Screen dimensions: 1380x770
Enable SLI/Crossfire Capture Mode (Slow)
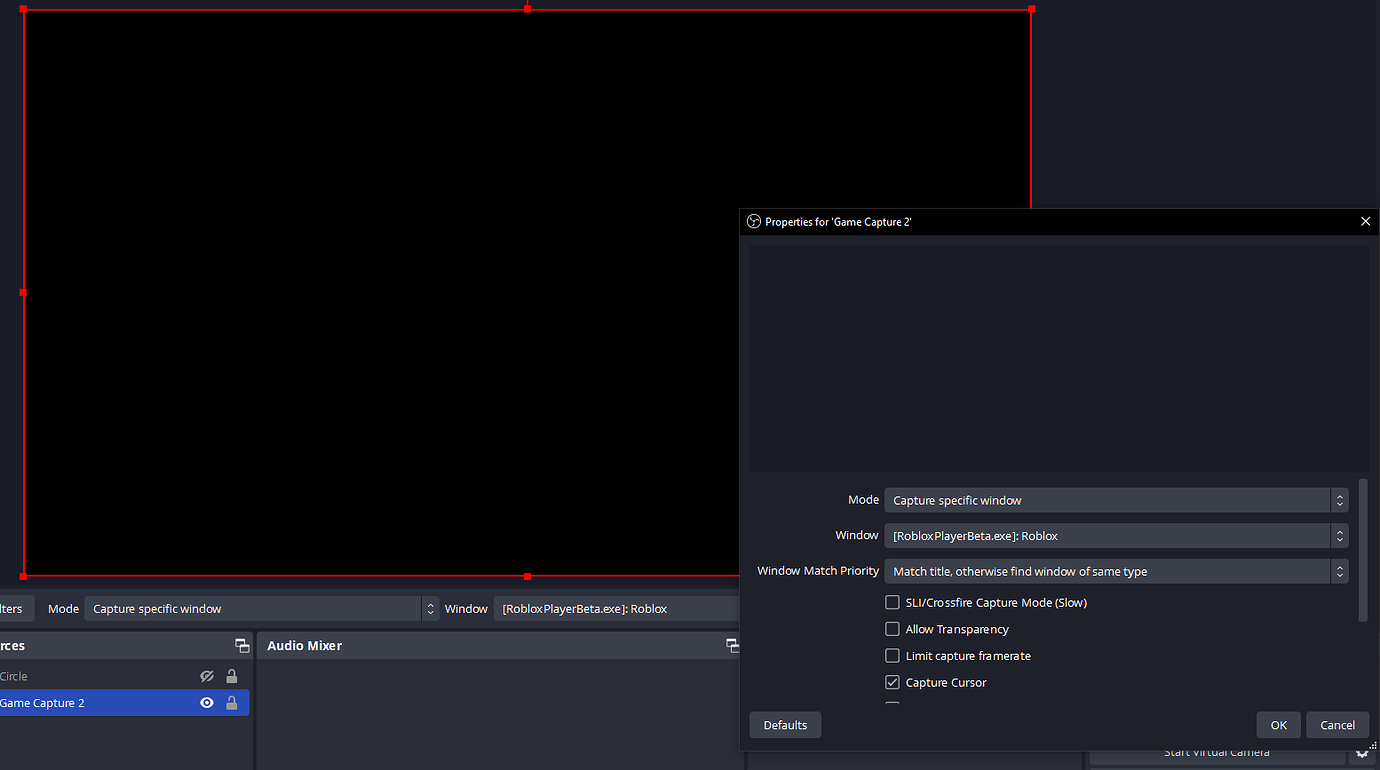pyautogui.click(x=892, y=602)
